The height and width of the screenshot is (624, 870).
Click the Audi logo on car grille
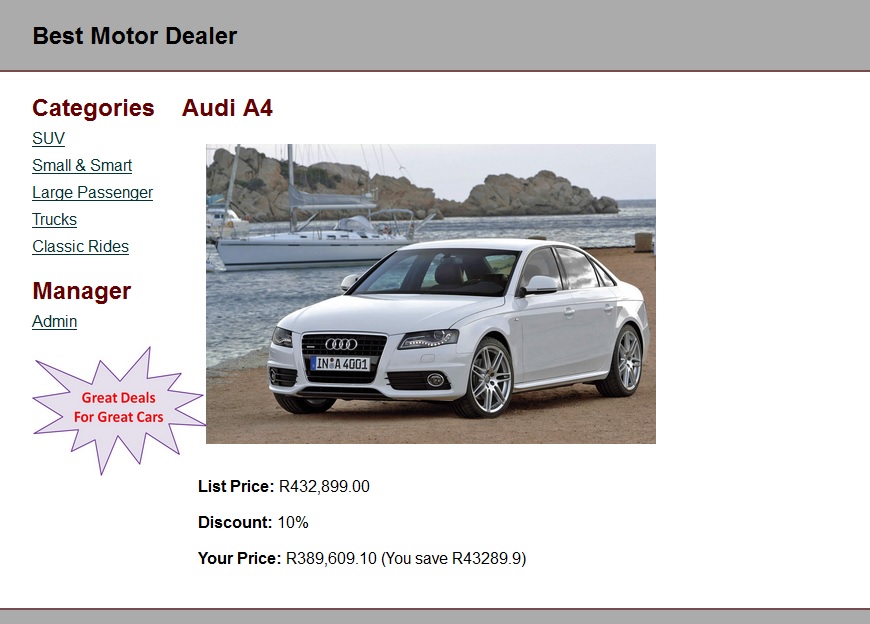[341, 344]
